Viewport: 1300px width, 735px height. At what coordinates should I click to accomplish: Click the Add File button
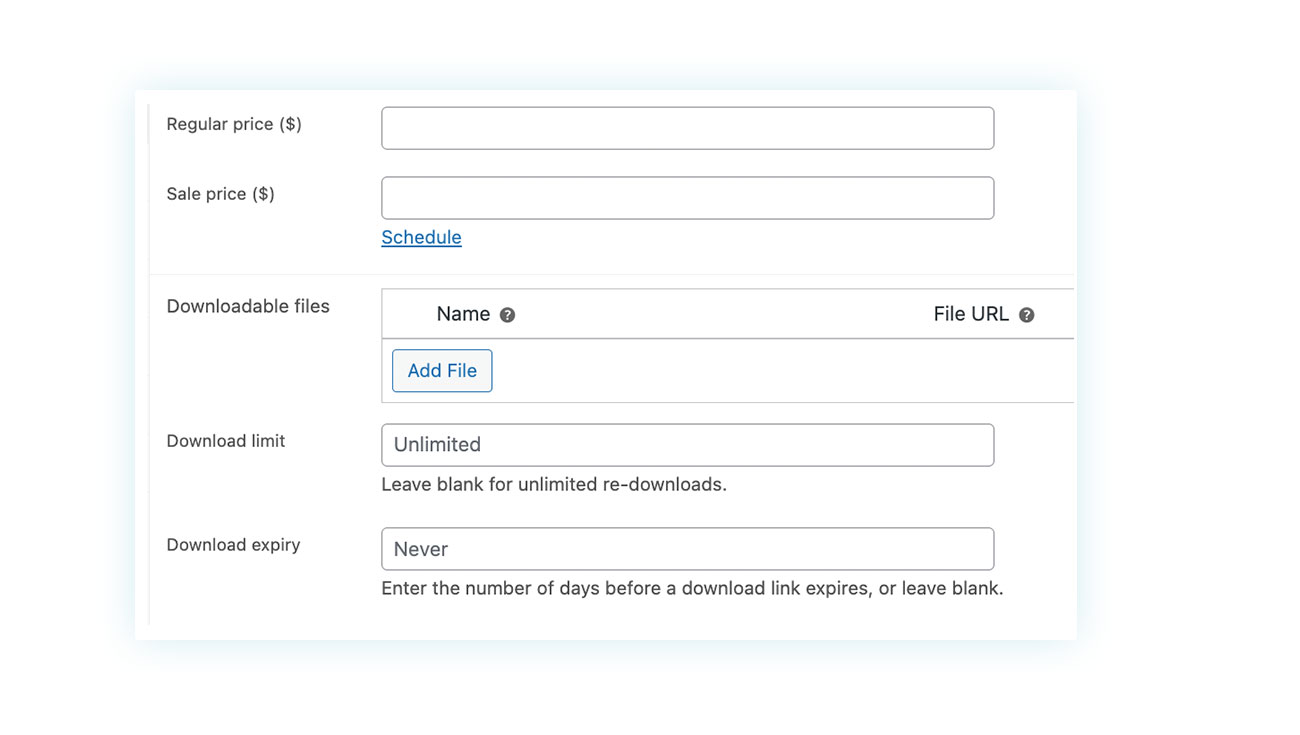pos(442,371)
